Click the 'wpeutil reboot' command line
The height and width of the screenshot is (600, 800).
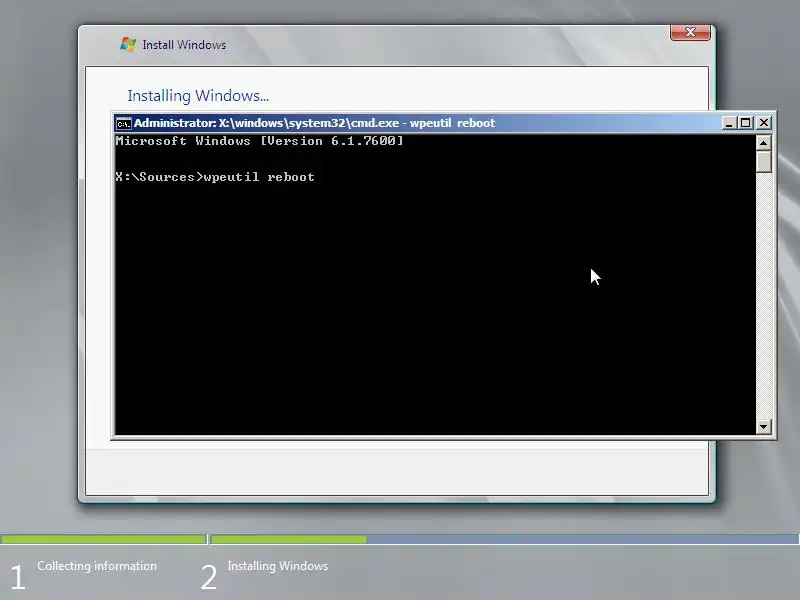(x=215, y=177)
